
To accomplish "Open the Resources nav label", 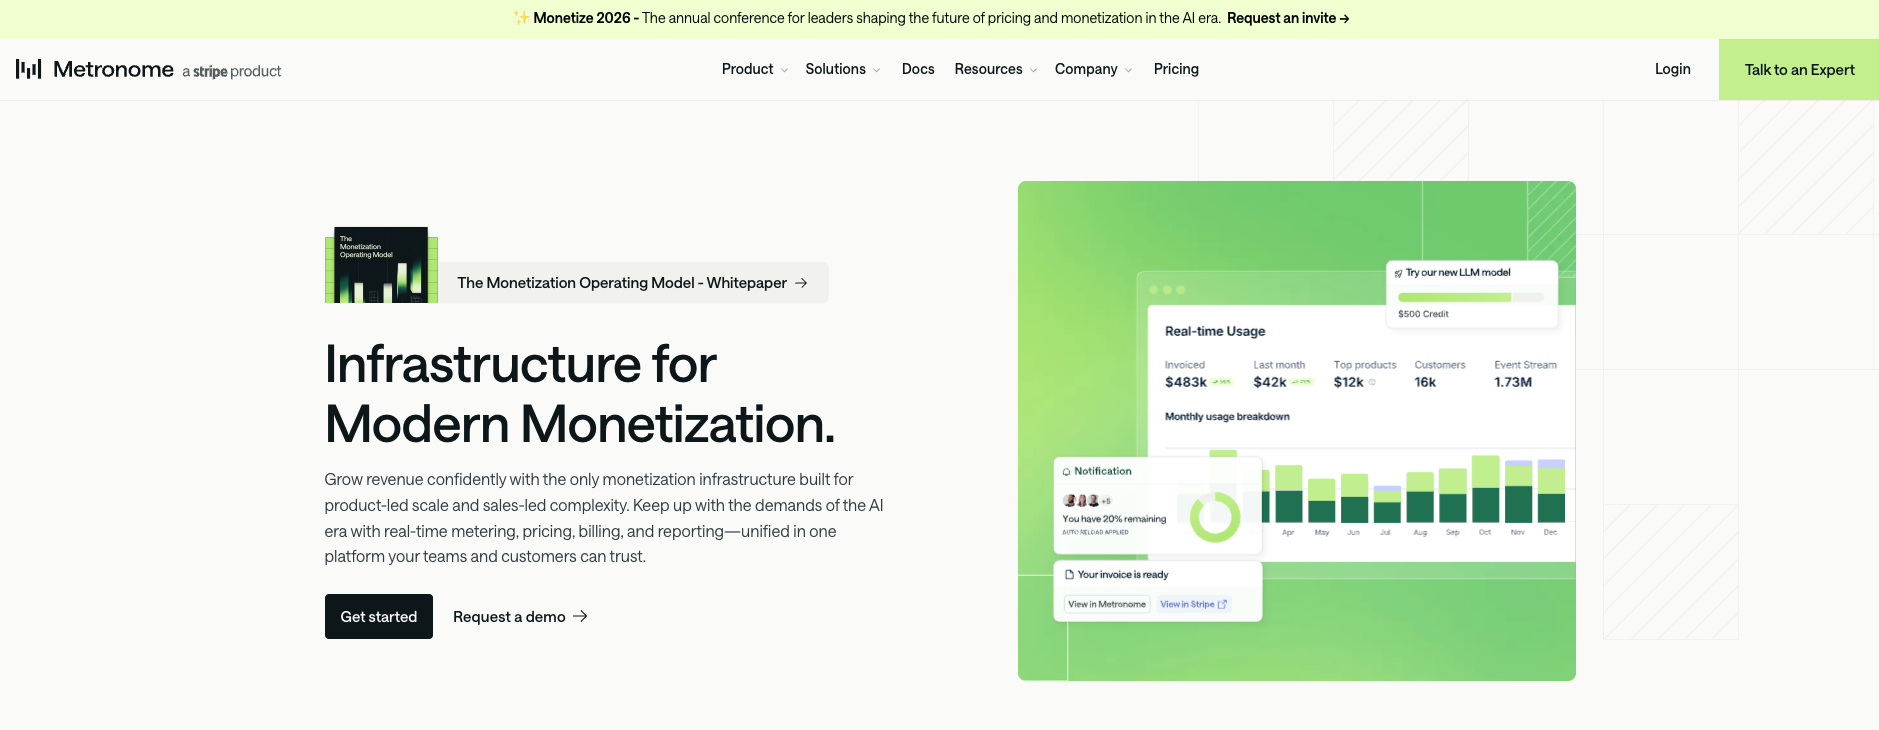I will [x=988, y=69].
